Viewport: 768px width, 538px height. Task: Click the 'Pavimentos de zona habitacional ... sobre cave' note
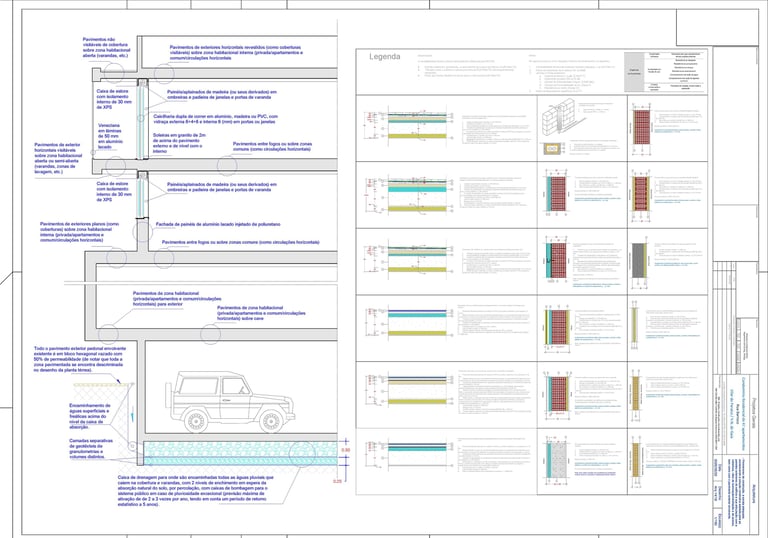(x=262, y=313)
